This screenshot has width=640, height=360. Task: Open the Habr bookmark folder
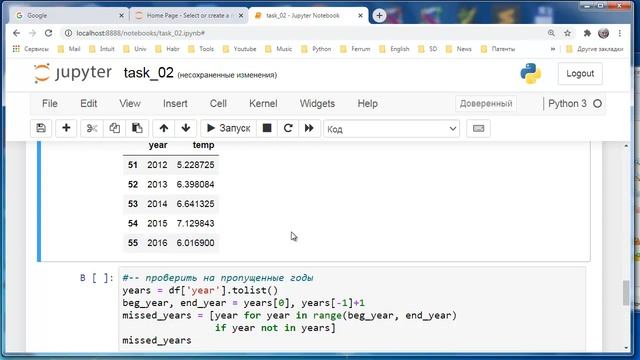pos(167,49)
